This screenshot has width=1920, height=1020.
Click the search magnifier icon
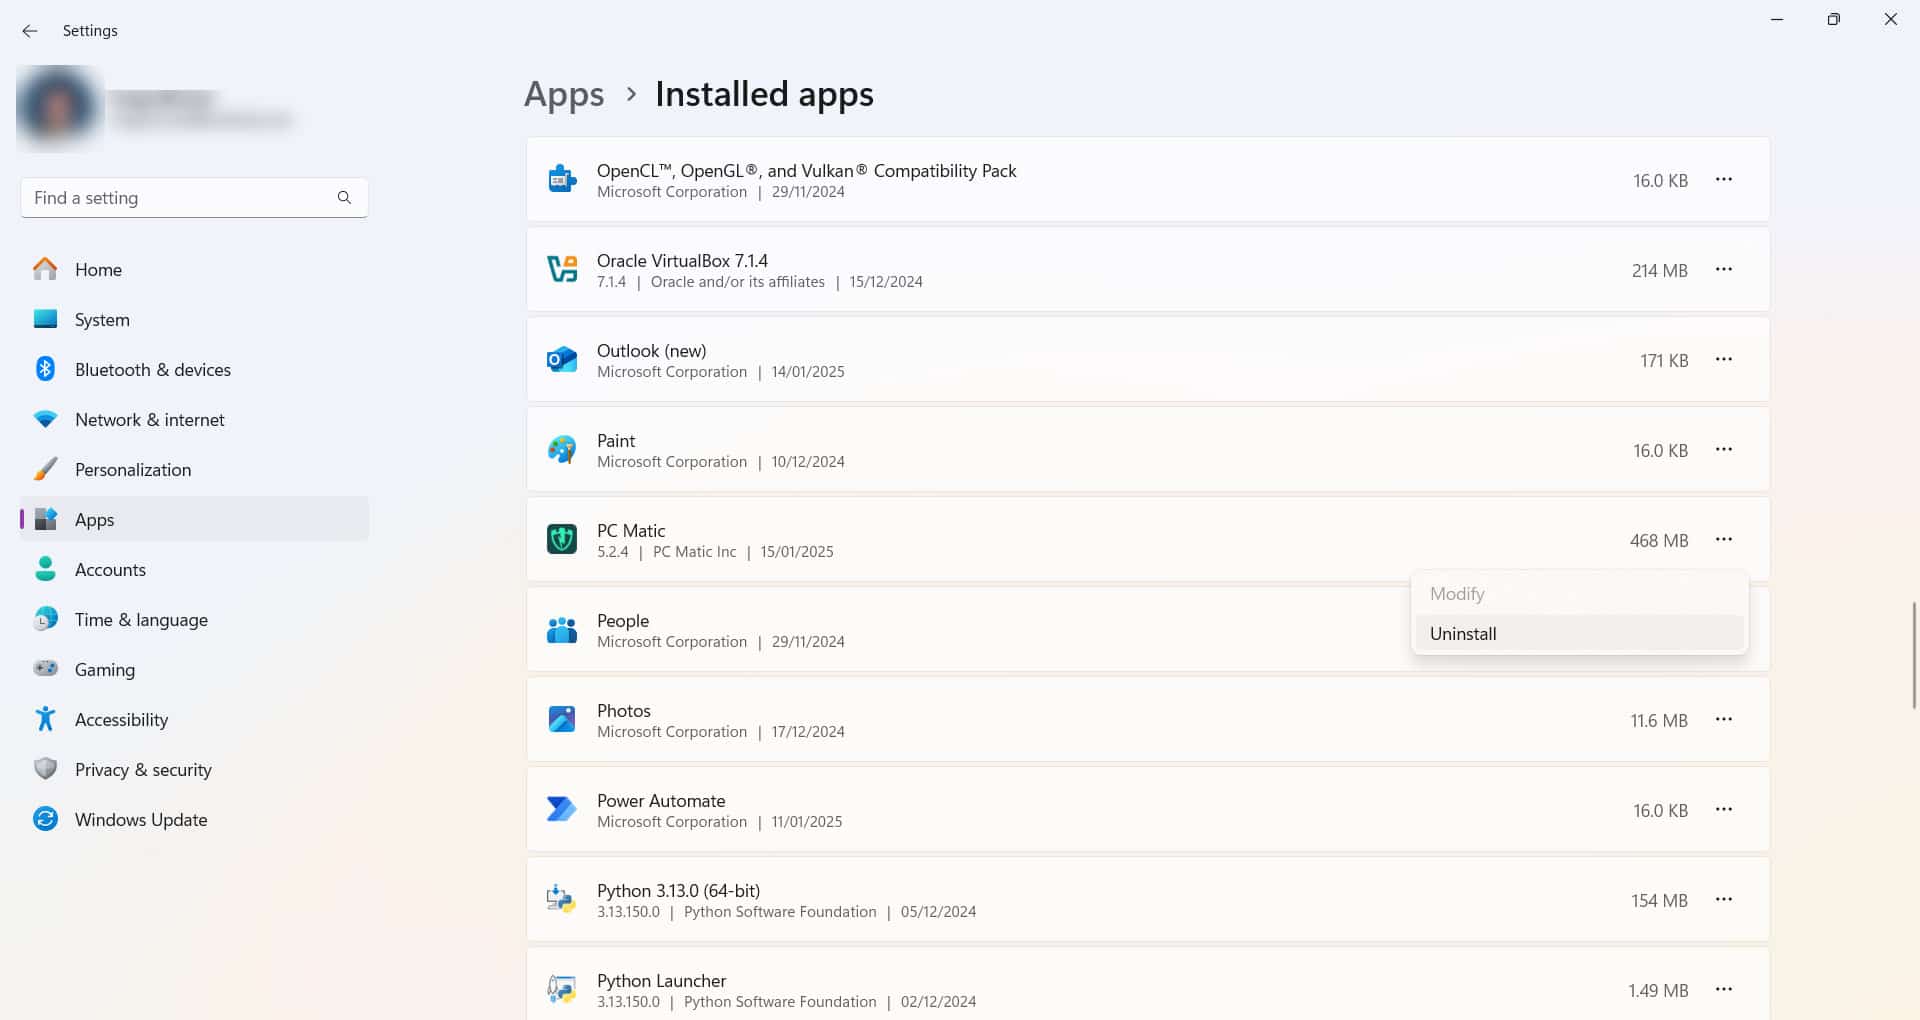(344, 198)
